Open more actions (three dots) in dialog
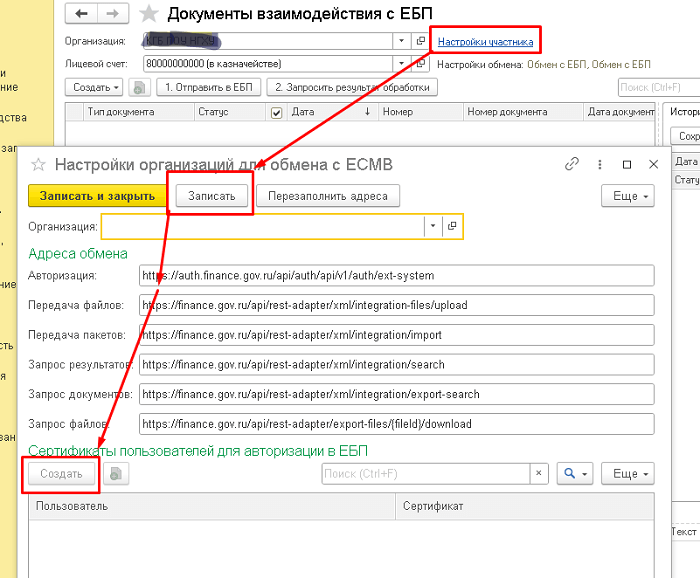700x578 pixels. [599, 164]
